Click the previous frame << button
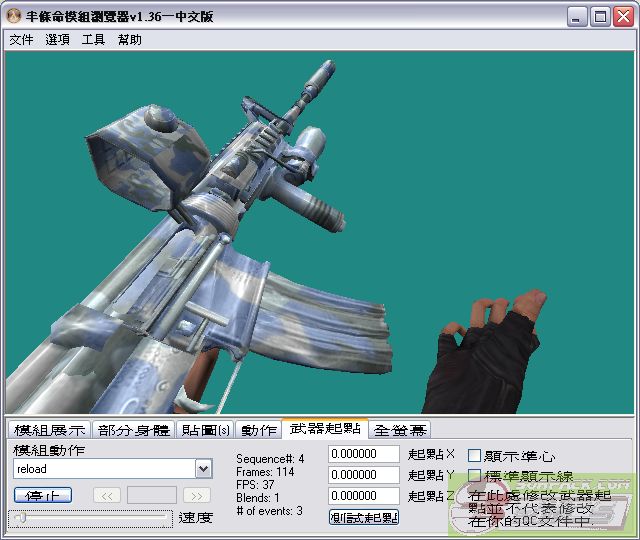This screenshot has height=540, width=640. [107, 496]
